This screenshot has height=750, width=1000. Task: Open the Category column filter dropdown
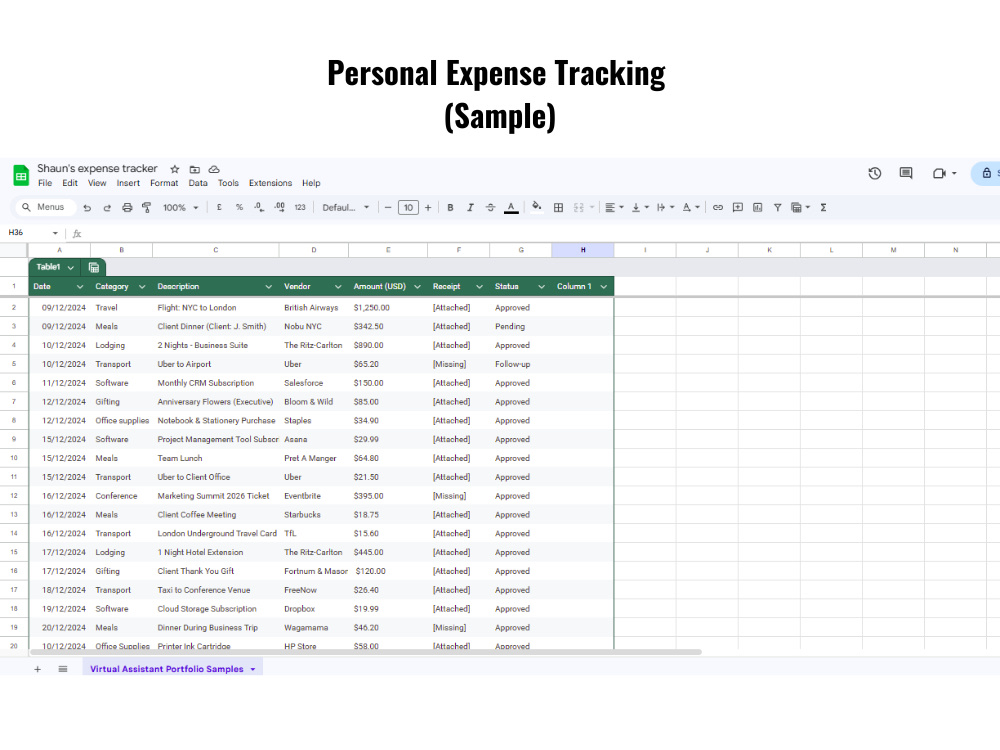[x=142, y=287]
